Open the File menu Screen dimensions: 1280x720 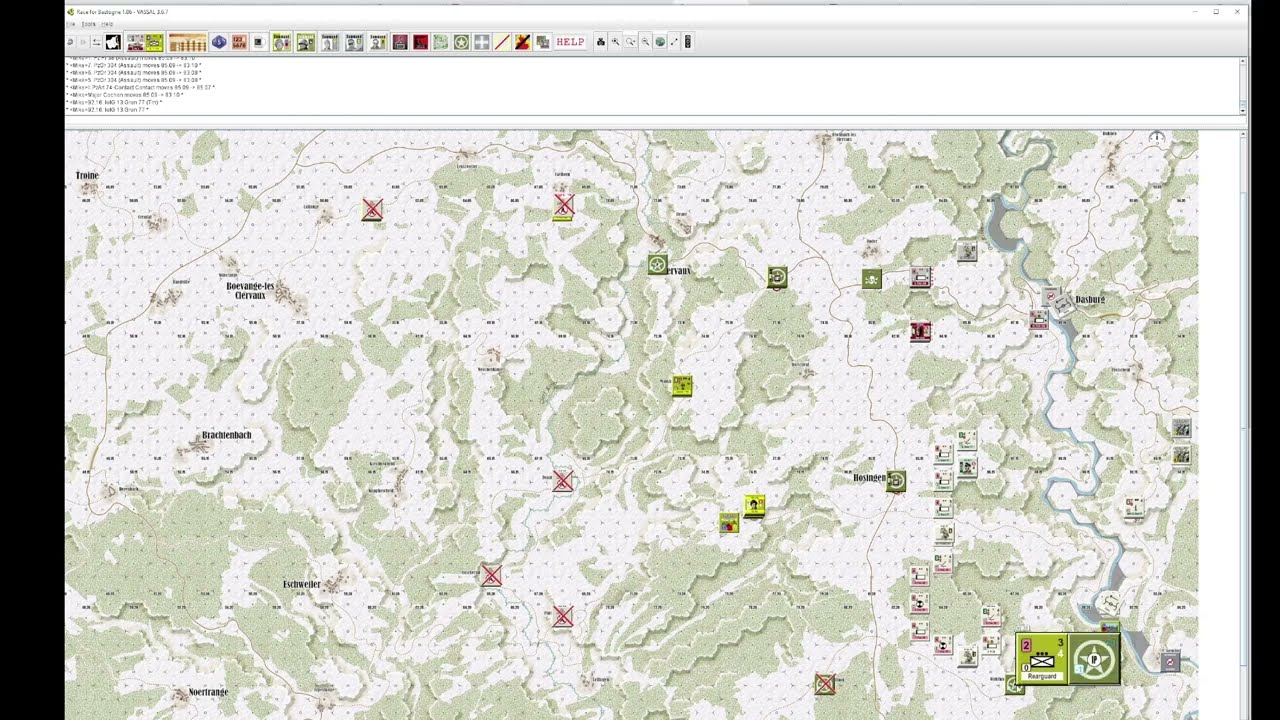pyautogui.click(x=71, y=24)
